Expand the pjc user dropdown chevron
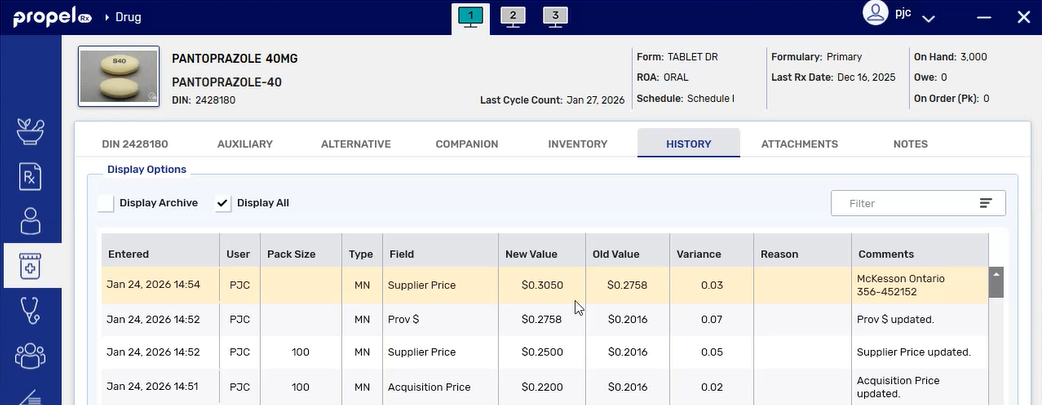This screenshot has width=1042, height=405. point(928,18)
